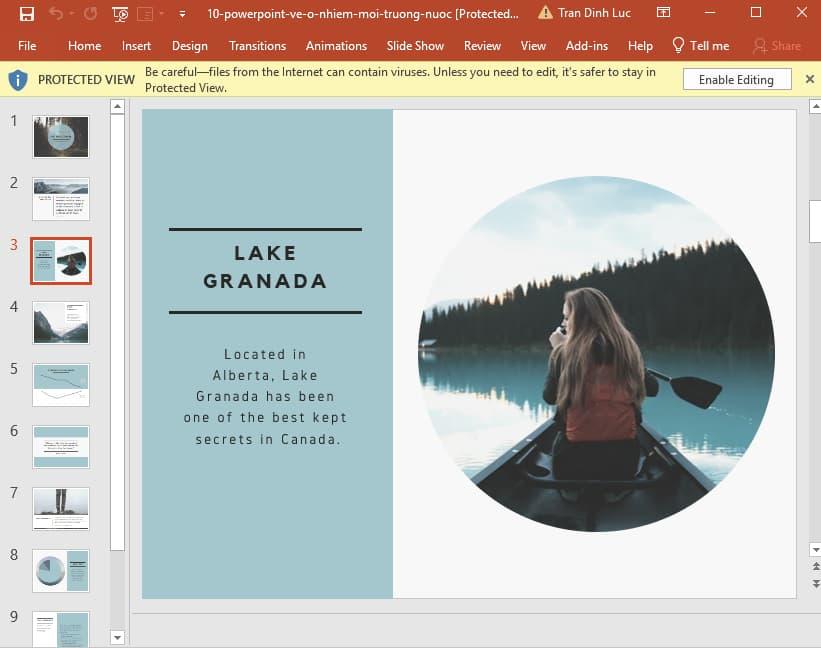Start slideshow from beginning via Quick Access icon
This screenshot has height=648, width=821.
(119, 13)
